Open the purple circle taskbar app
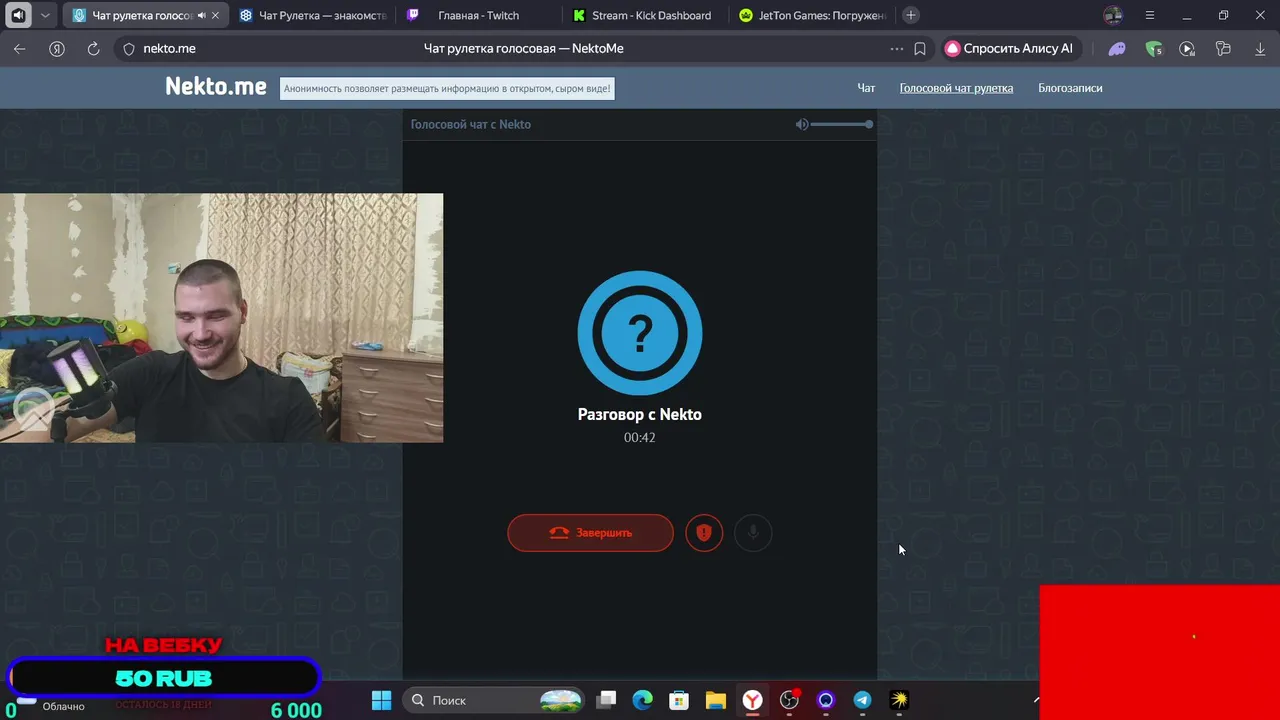 point(825,700)
